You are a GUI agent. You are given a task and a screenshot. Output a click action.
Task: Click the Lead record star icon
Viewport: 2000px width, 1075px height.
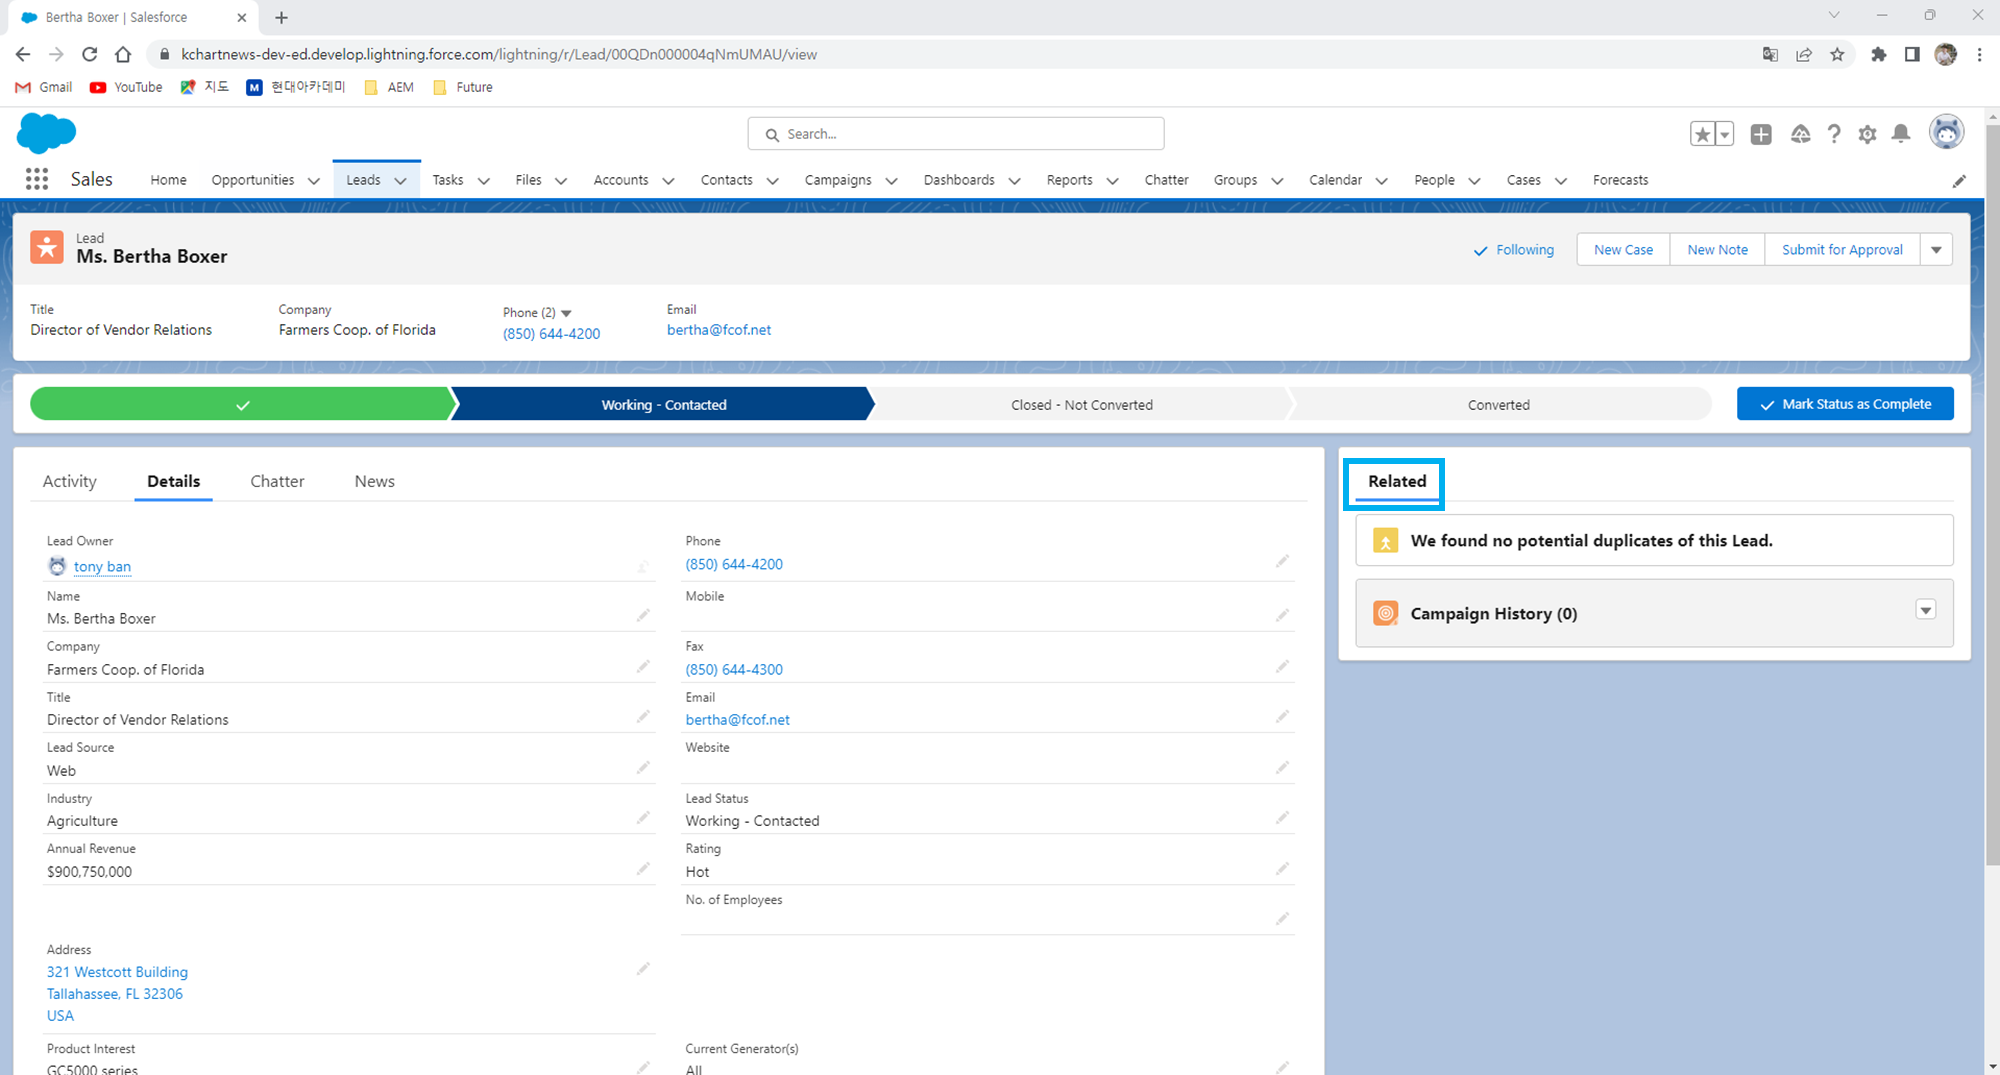46,247
